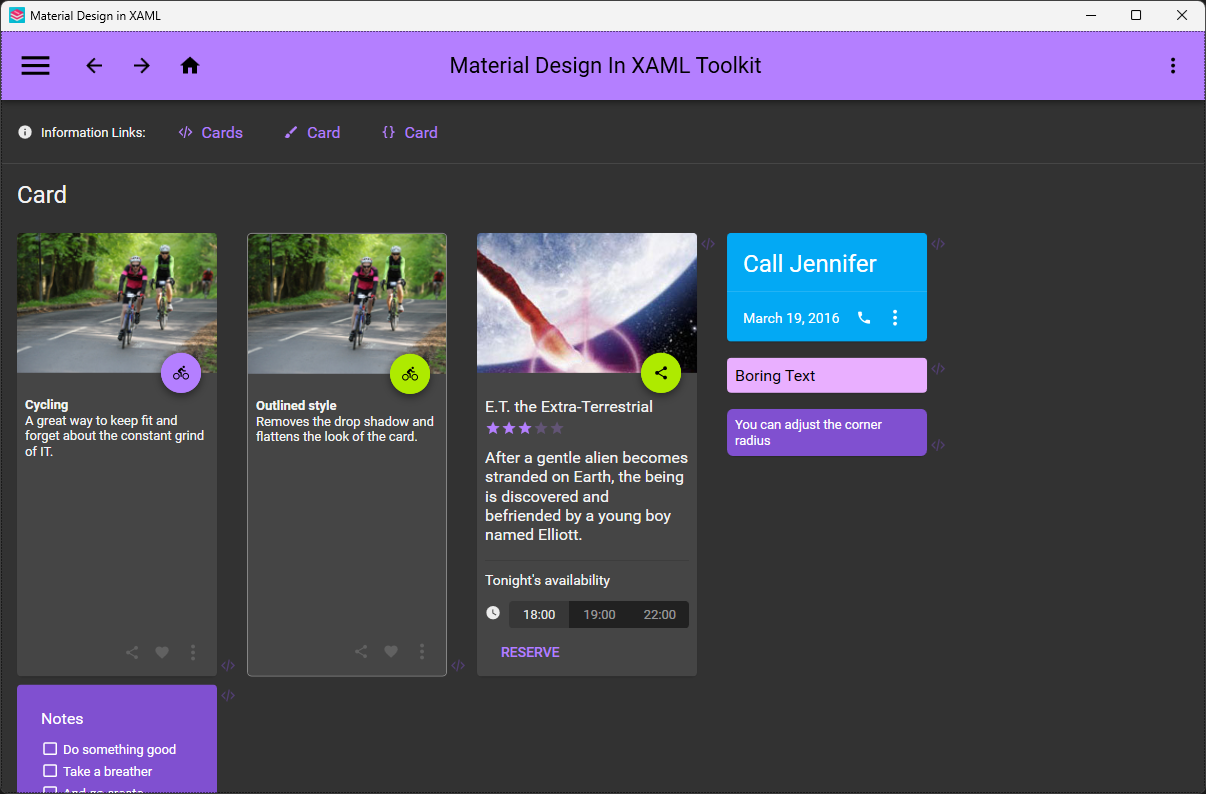Open the Cards source code link
The image size is (1206, 794).
[211, 132]
